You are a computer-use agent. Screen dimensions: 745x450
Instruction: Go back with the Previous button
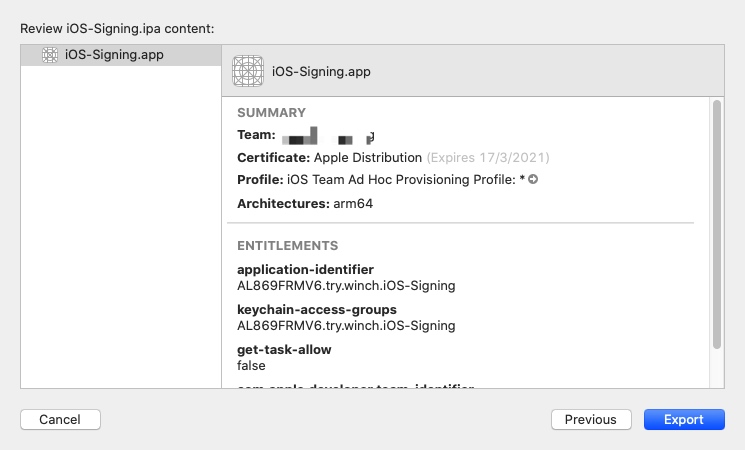click(591, 420)
